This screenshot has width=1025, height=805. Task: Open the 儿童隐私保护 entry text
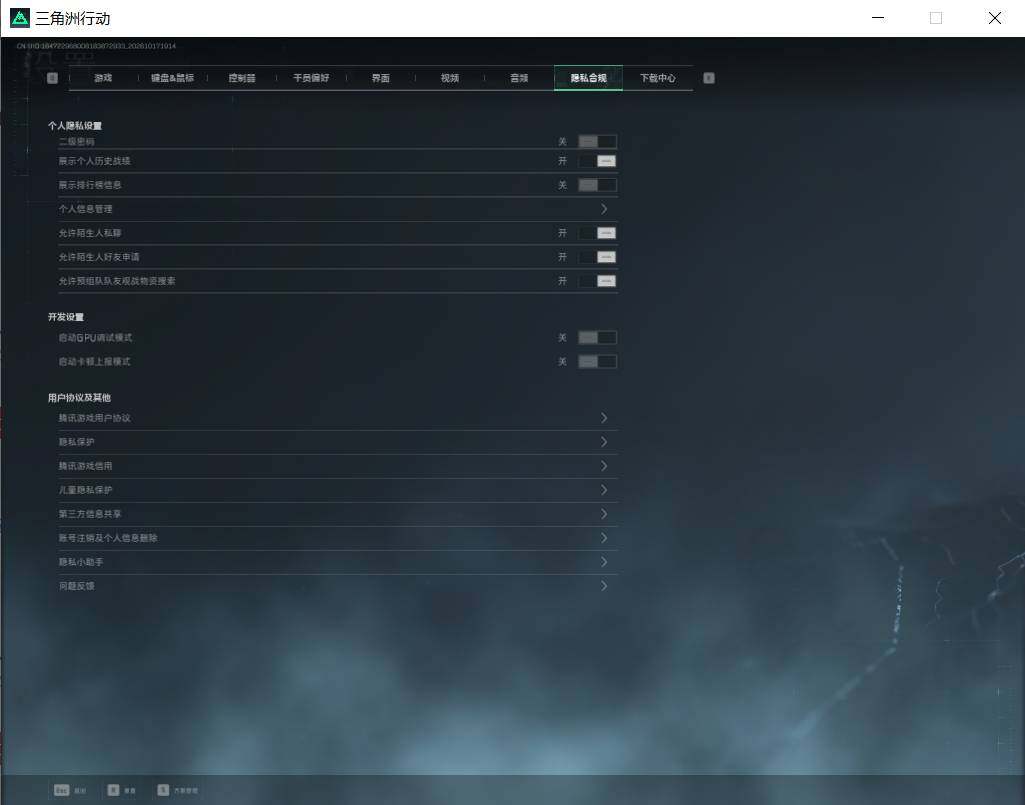coord(86,490)
